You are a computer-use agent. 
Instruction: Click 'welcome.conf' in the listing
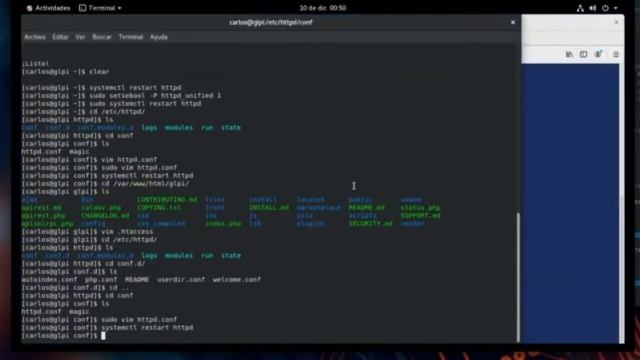click(237, 280)
